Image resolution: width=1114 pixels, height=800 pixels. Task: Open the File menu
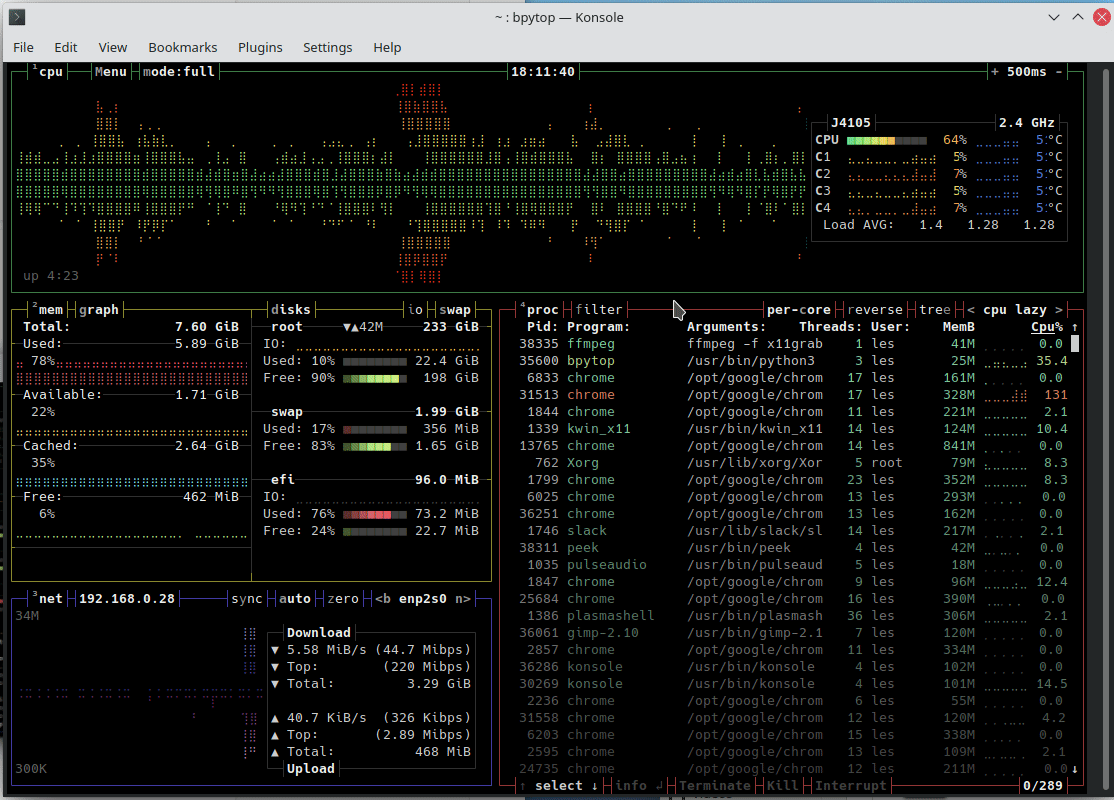pyautogui.click(x=23, y=48)
